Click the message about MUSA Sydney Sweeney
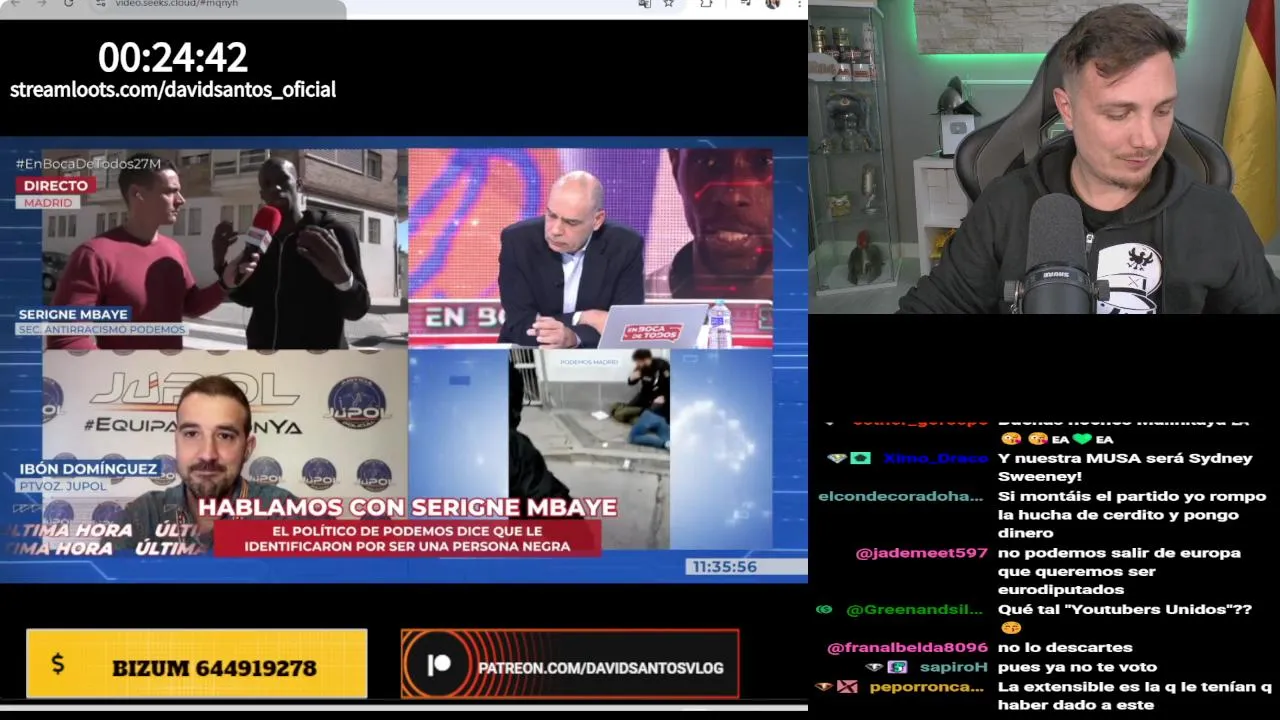This screenshot has width=1280, height=720. pos(1124,467)
